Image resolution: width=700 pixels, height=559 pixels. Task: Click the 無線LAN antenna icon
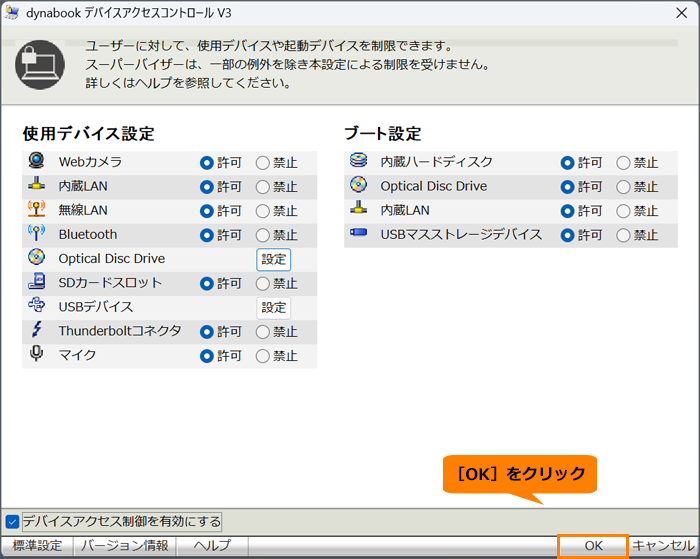point(36,209)
